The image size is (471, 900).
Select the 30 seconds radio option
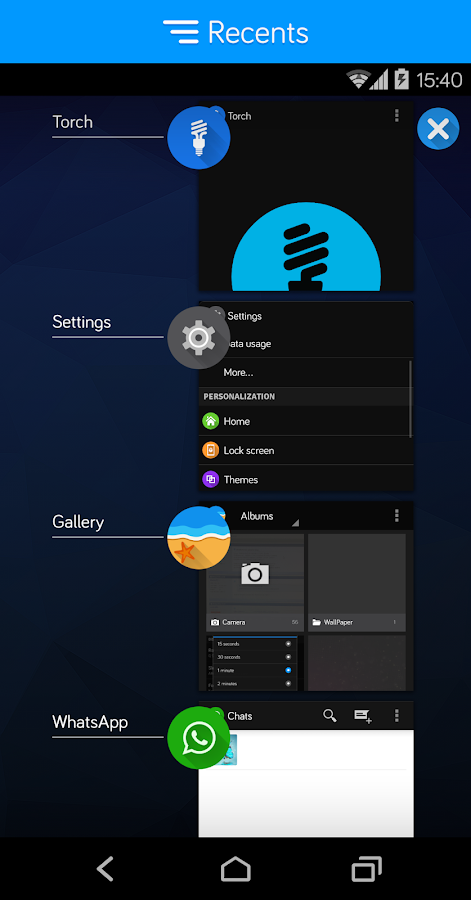[x=288, y=657]
